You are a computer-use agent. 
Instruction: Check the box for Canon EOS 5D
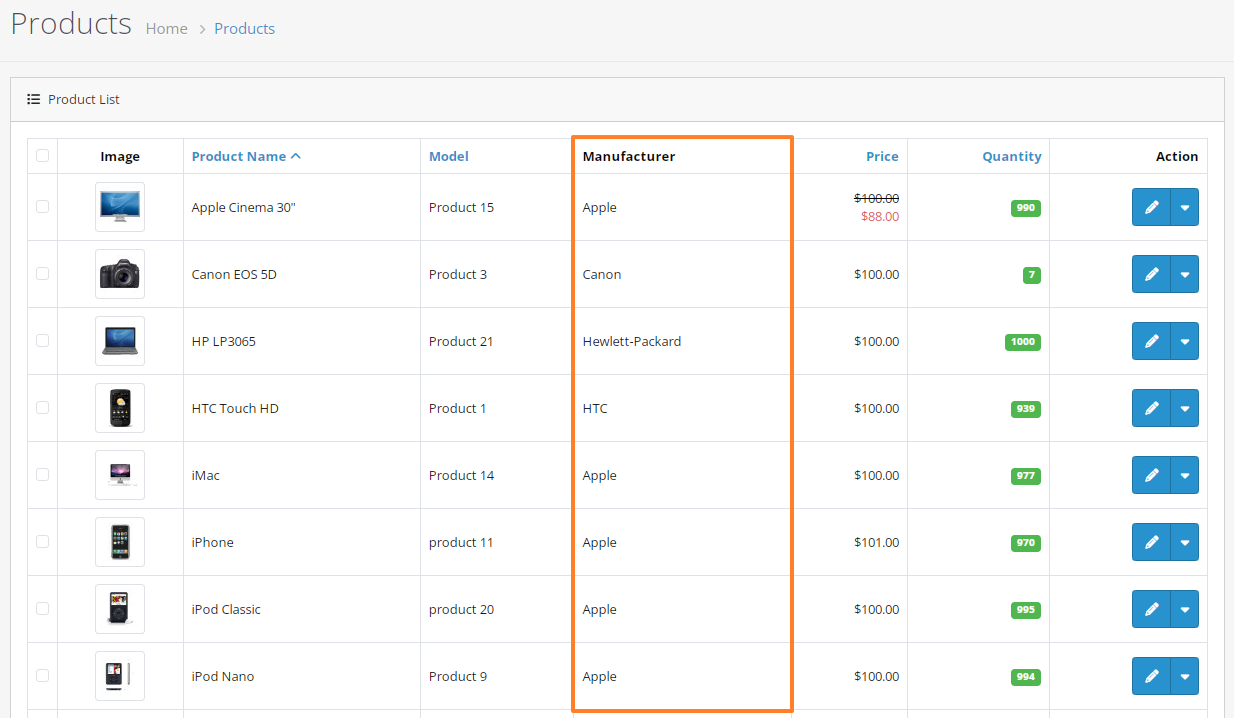42,273
